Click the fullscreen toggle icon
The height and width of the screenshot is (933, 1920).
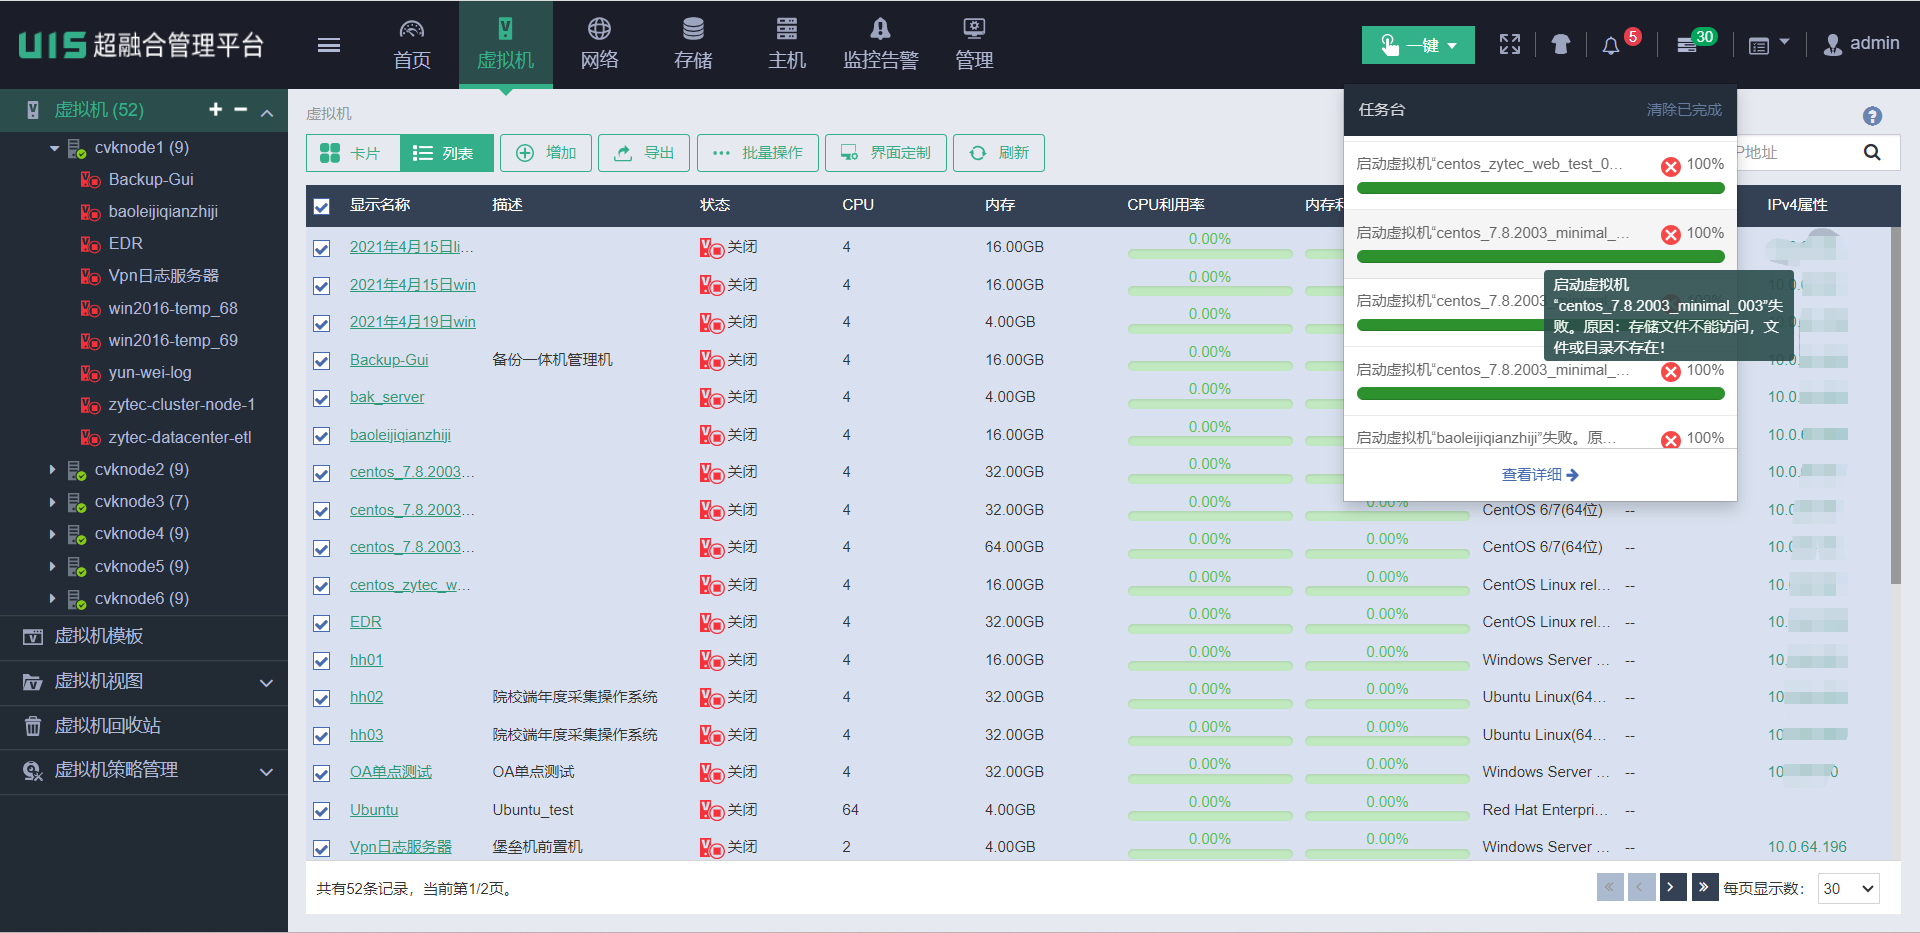pos(1509,44)
